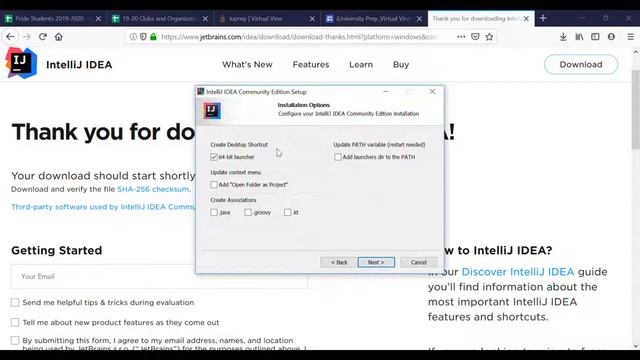Viewport: 640px width, 360px height.
Task: Click the site information icon in address bar
Action: (x=133, y=37)
